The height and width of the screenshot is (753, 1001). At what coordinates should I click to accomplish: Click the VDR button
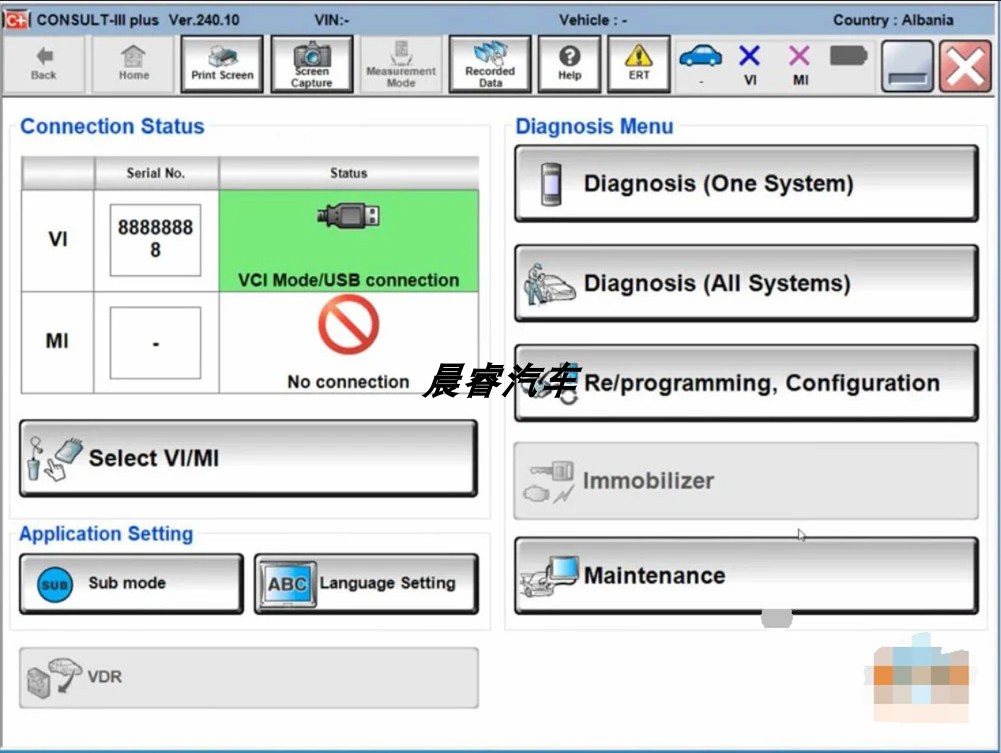[x=248, y=678]
